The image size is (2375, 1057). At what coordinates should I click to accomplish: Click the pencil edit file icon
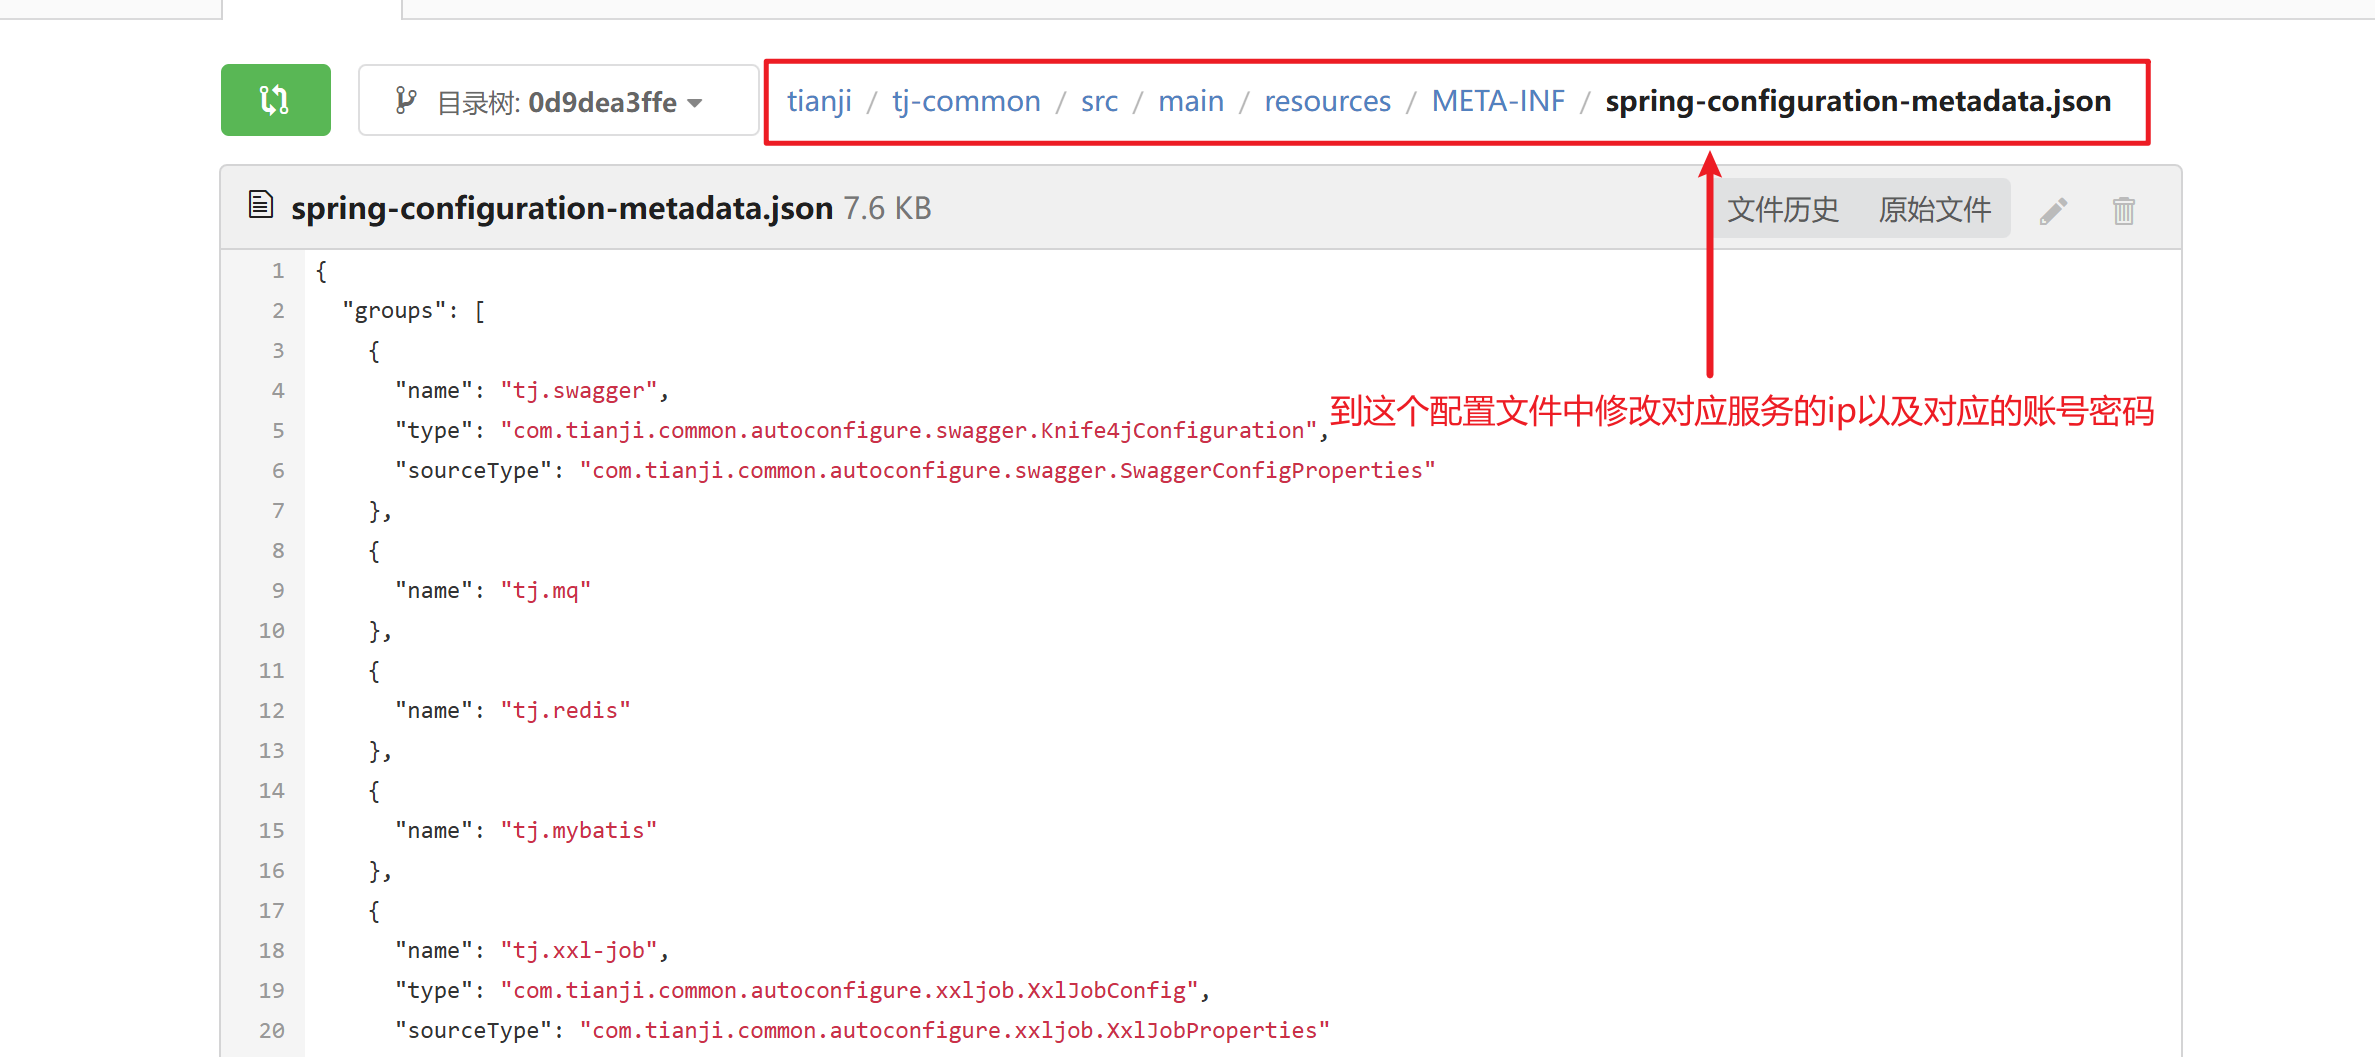2053,211
